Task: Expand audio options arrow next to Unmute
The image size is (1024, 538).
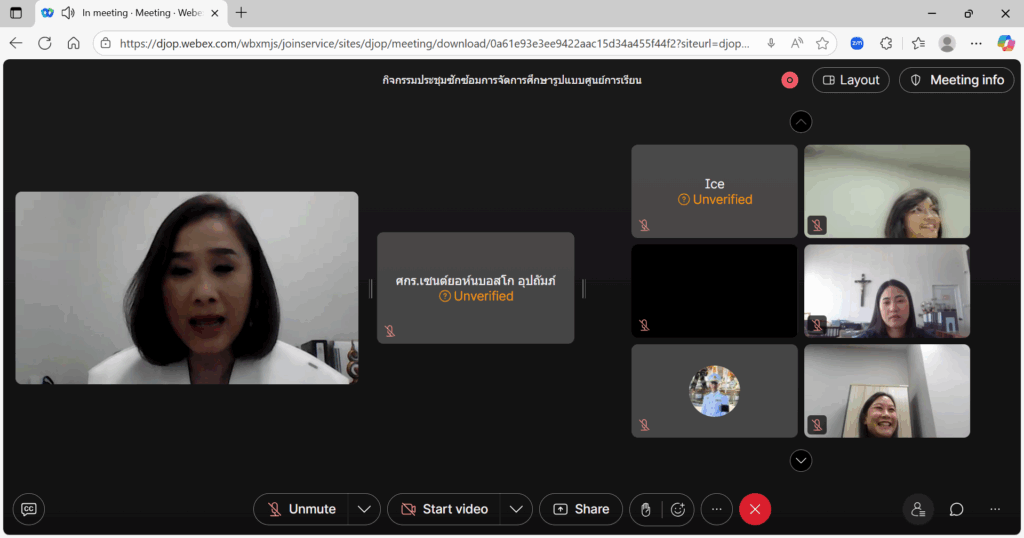Action: (x=365, y=509)
